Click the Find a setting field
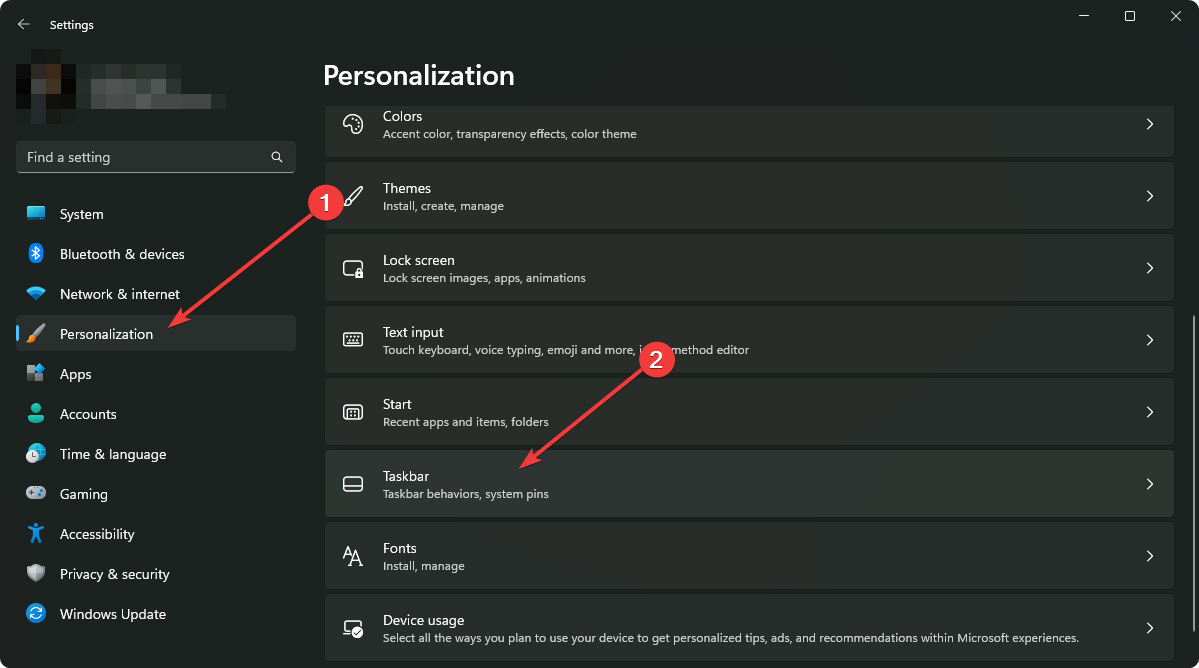This screenshot has height=668, width=1199. [145, 157]
